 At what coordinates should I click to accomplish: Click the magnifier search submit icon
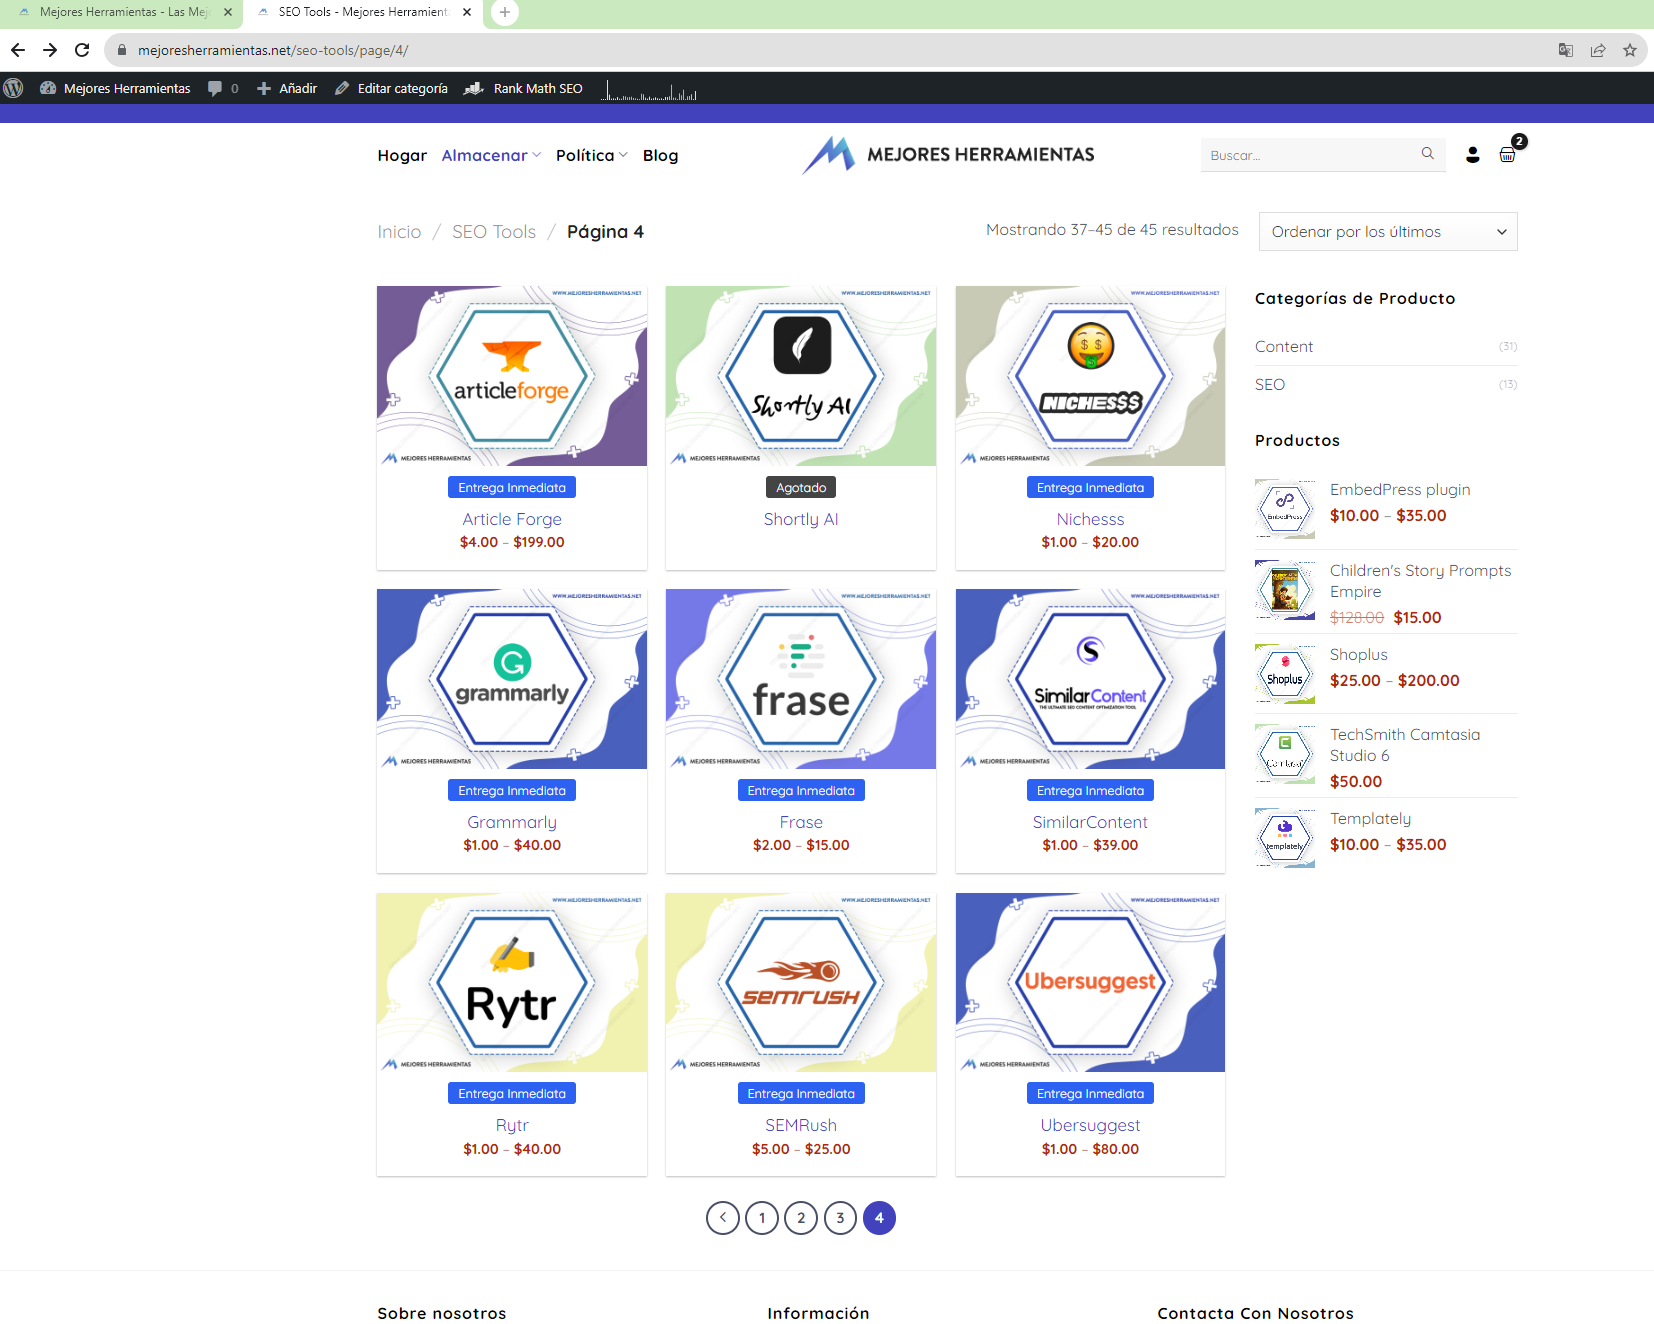pyautogui.click(x=1428, y=154)
